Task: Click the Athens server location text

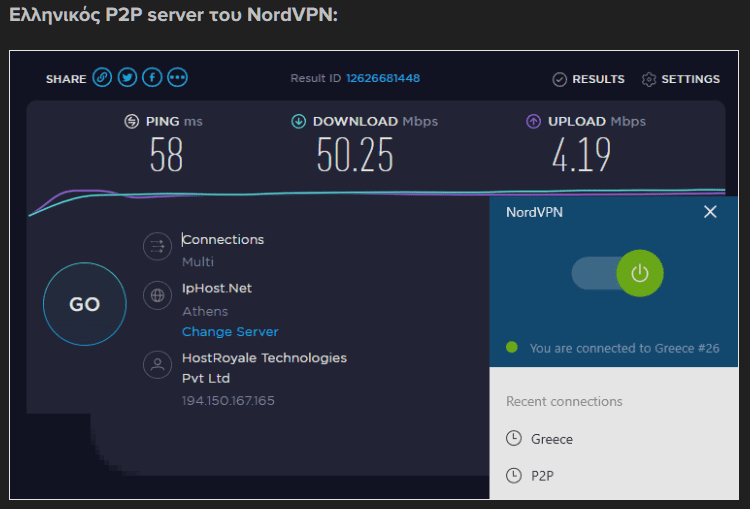Action: tap(205, 311)
